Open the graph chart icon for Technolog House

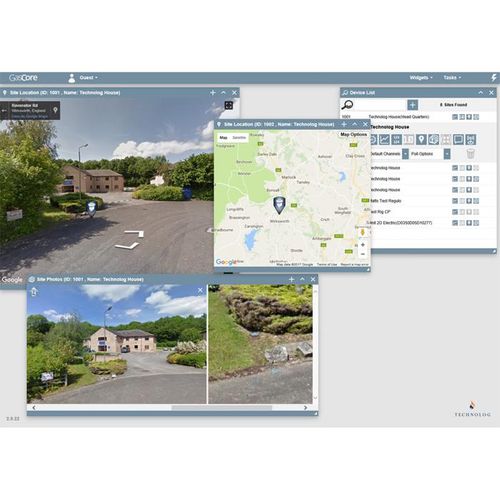click(384, 139)
